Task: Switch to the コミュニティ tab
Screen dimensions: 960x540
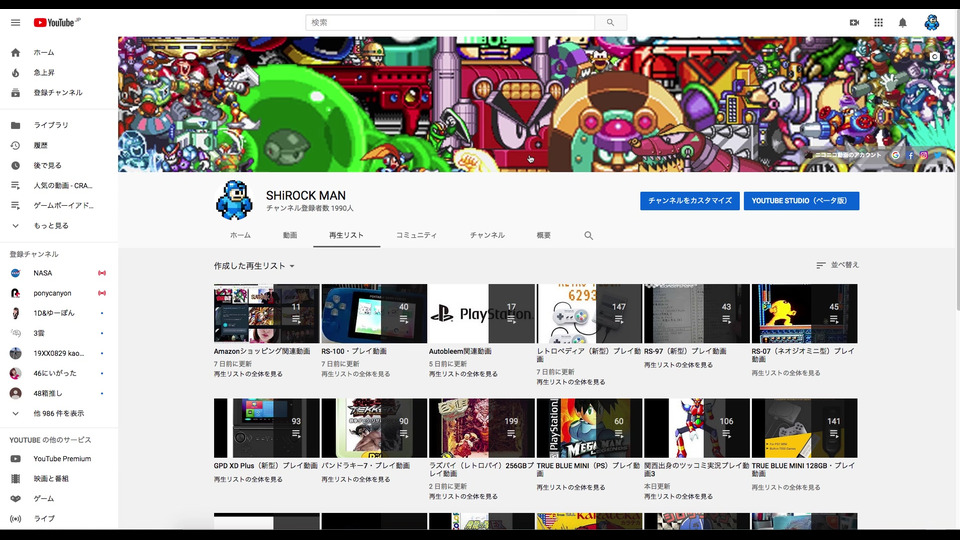Action: [416, 236]
